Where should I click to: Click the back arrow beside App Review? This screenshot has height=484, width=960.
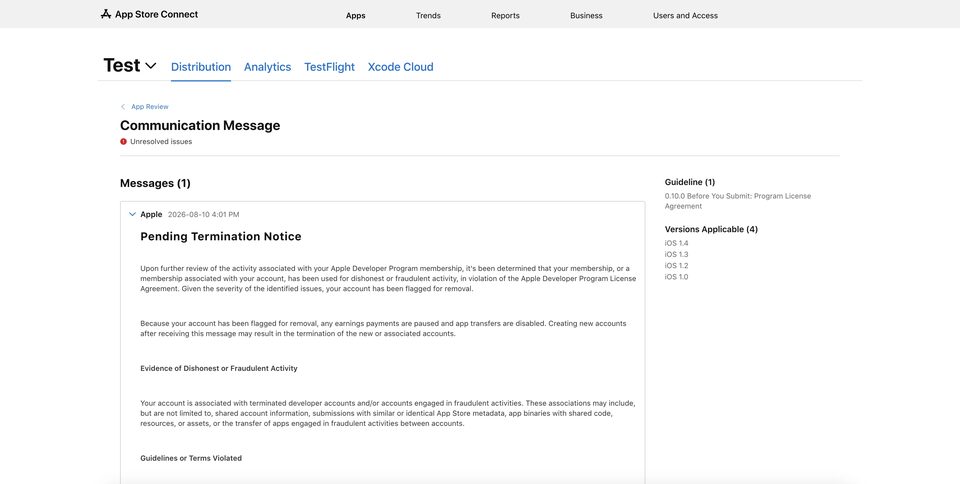[123, 106]
